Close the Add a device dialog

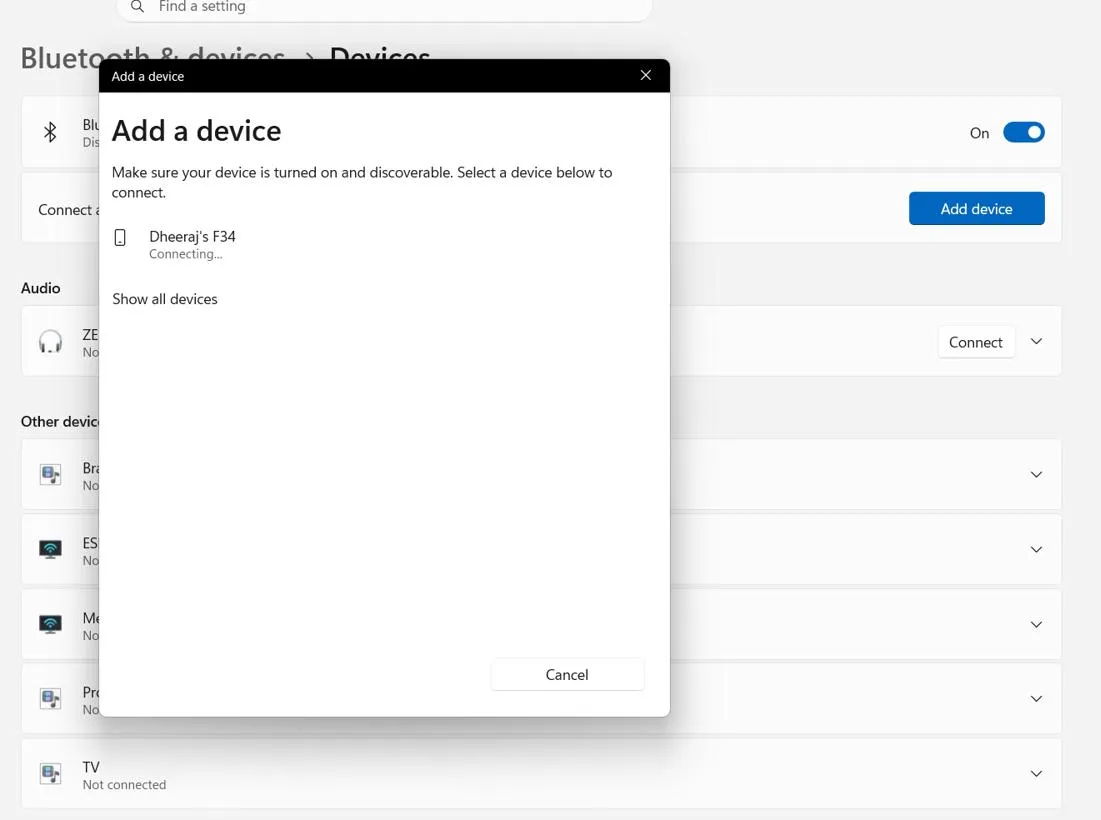645,75
